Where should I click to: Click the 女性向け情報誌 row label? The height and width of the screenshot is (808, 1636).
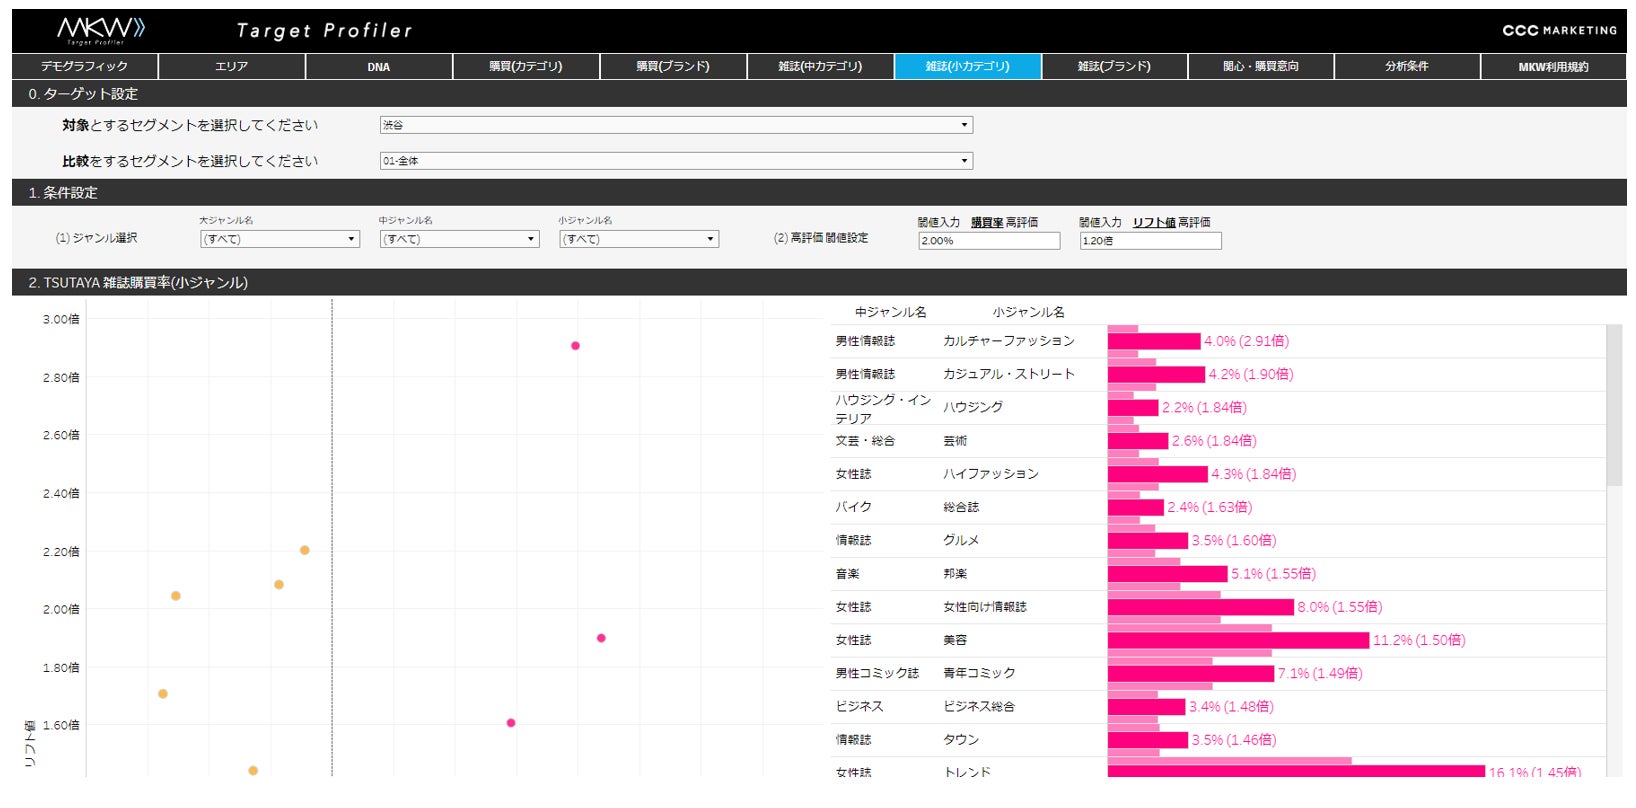985,607
